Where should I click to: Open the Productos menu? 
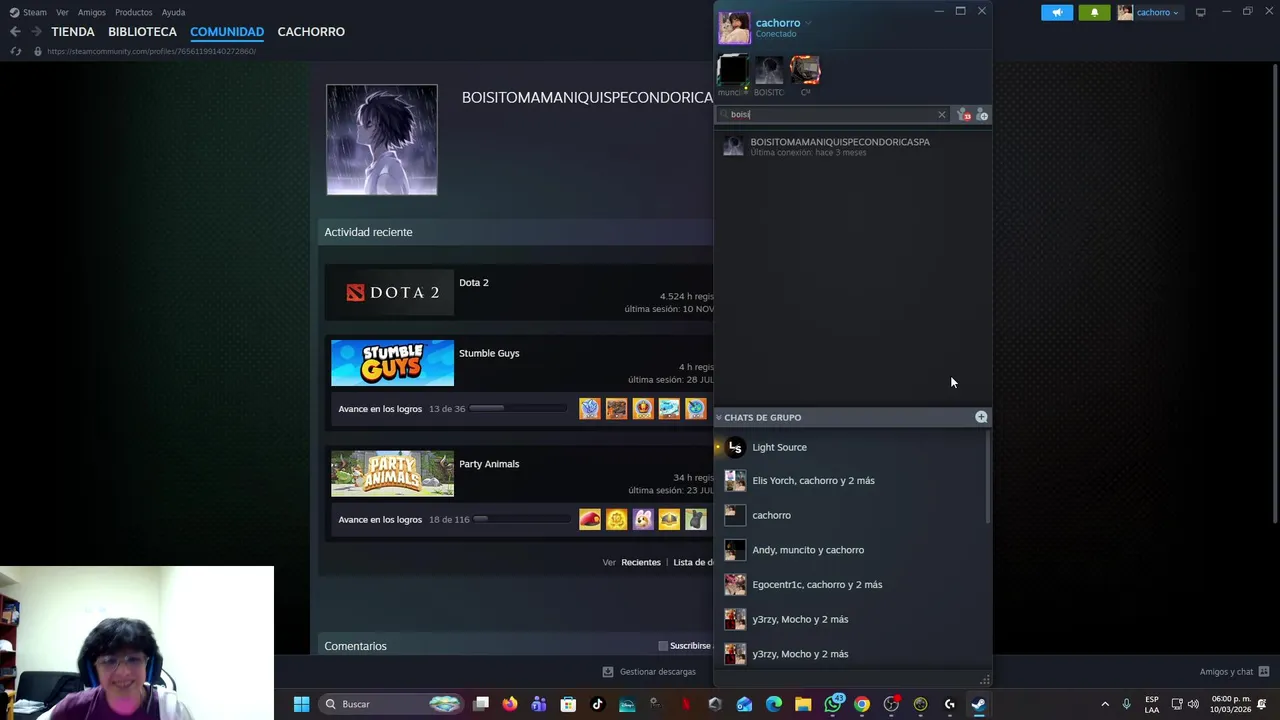[x=133, y=12]
